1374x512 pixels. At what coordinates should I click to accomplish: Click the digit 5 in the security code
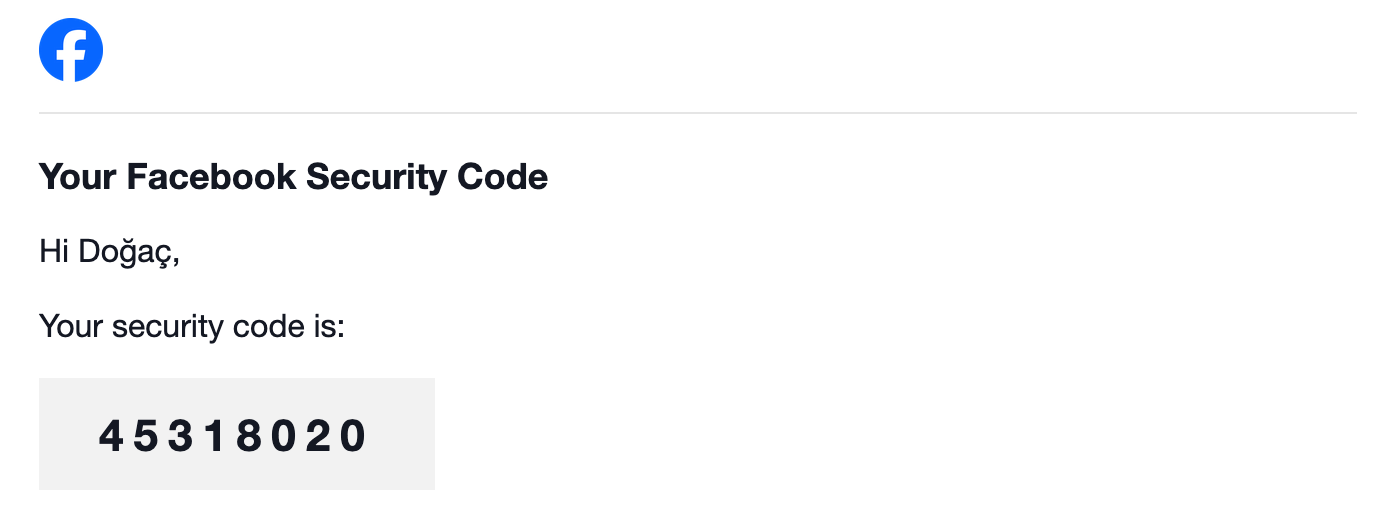pos(146,435)
